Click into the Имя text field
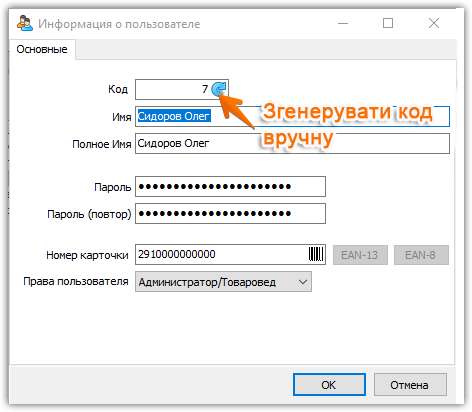 (292, 116)
